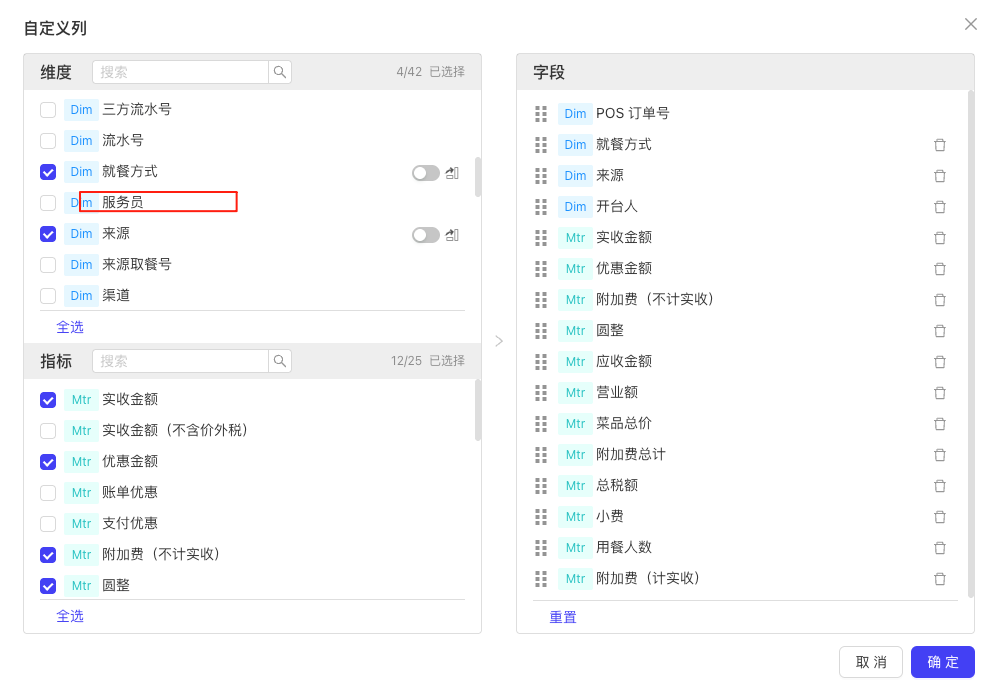Cancel the dialog with 取消
Viewport: 995px width, 694px height.
pyautogui.click(x=871, y=662)
